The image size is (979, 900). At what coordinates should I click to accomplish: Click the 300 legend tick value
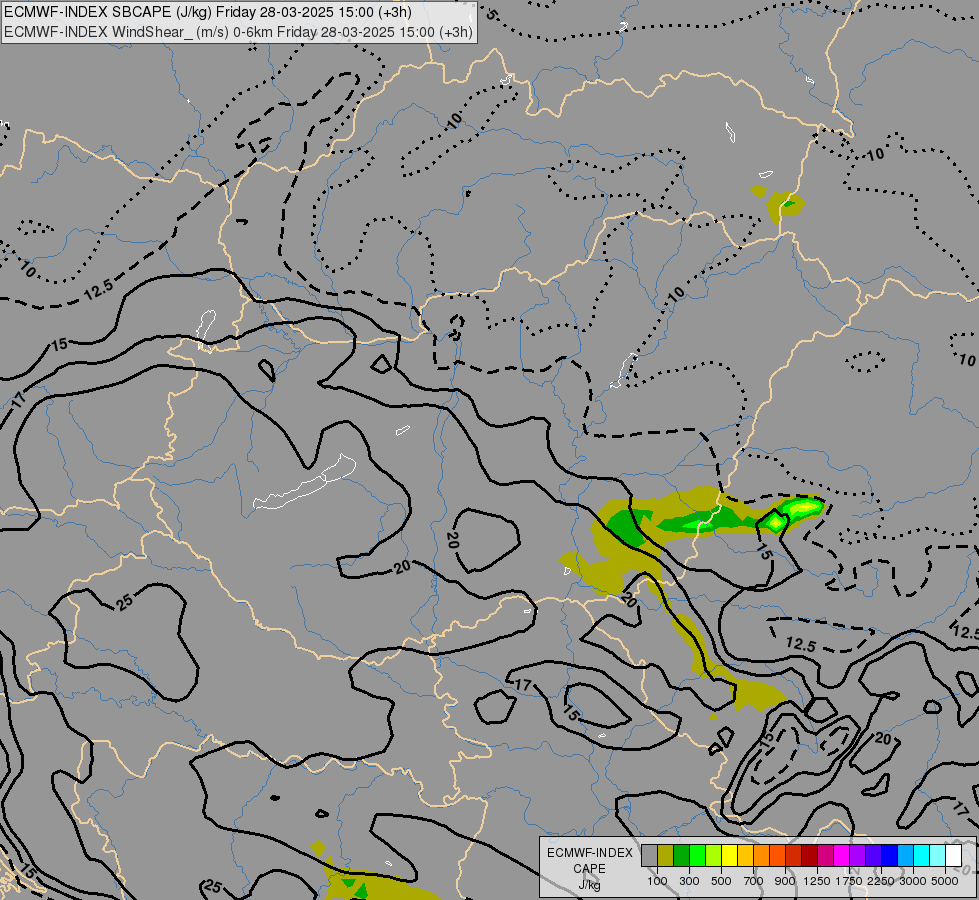[689, 881]
